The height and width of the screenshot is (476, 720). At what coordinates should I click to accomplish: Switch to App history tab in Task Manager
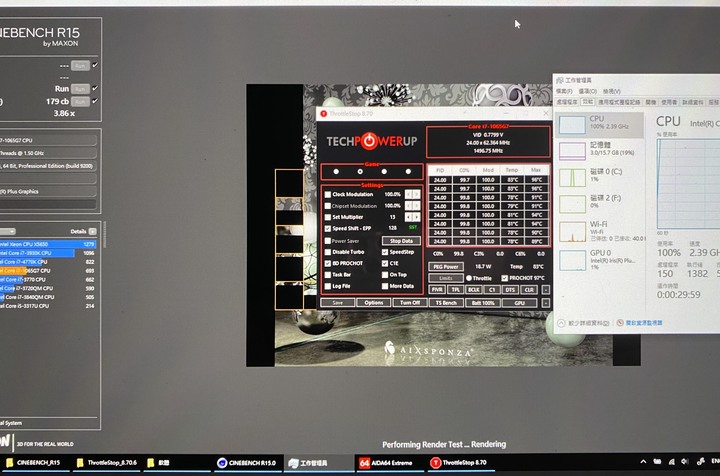point(619,102)
